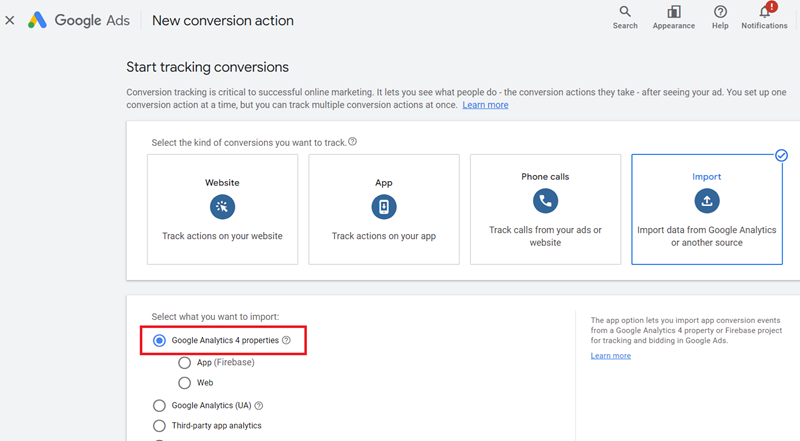800x441 pixels.
Task: Click the 'Start tracking conversions' heading
Action: (x=207, y=67)
